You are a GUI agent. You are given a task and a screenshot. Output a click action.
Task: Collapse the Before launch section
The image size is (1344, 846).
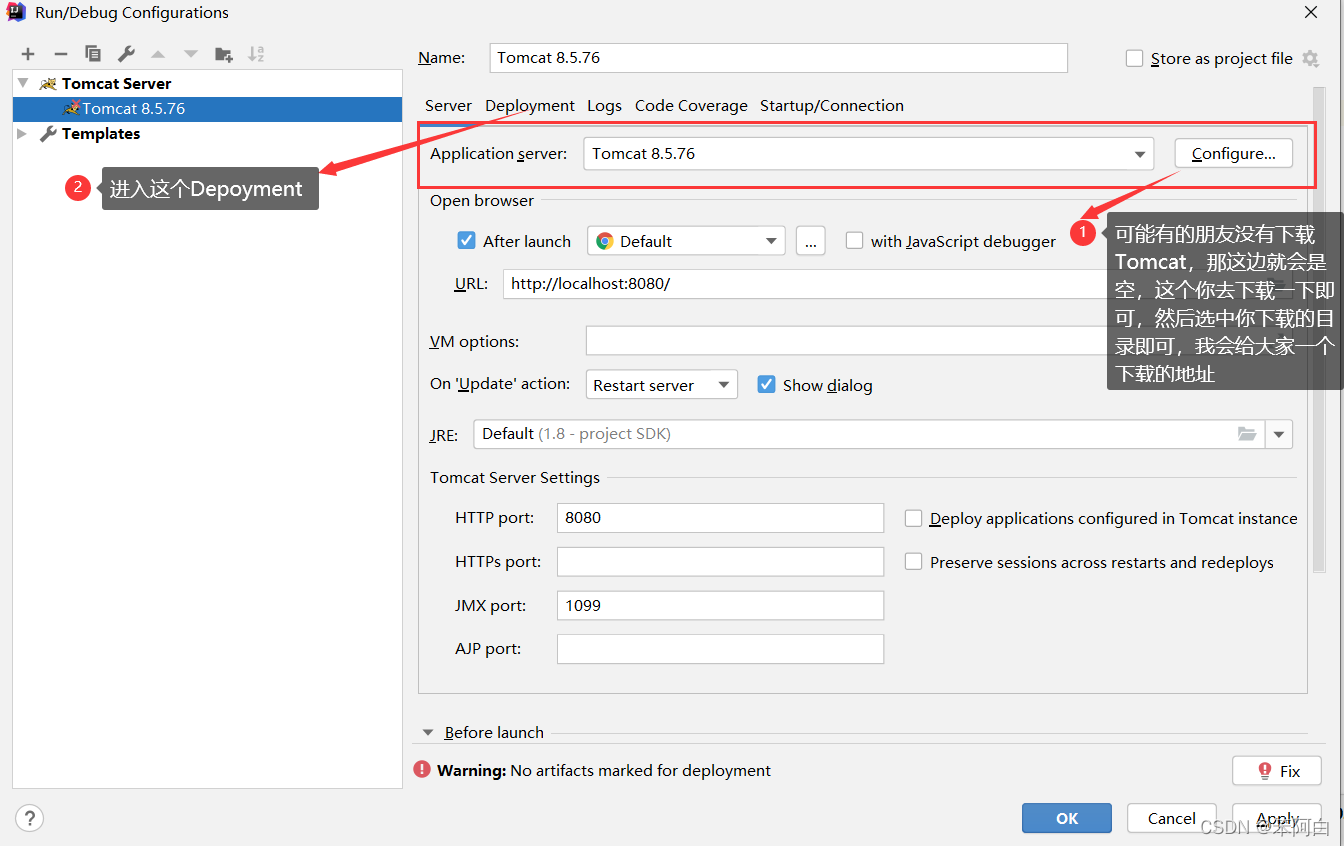click(428, 732)
